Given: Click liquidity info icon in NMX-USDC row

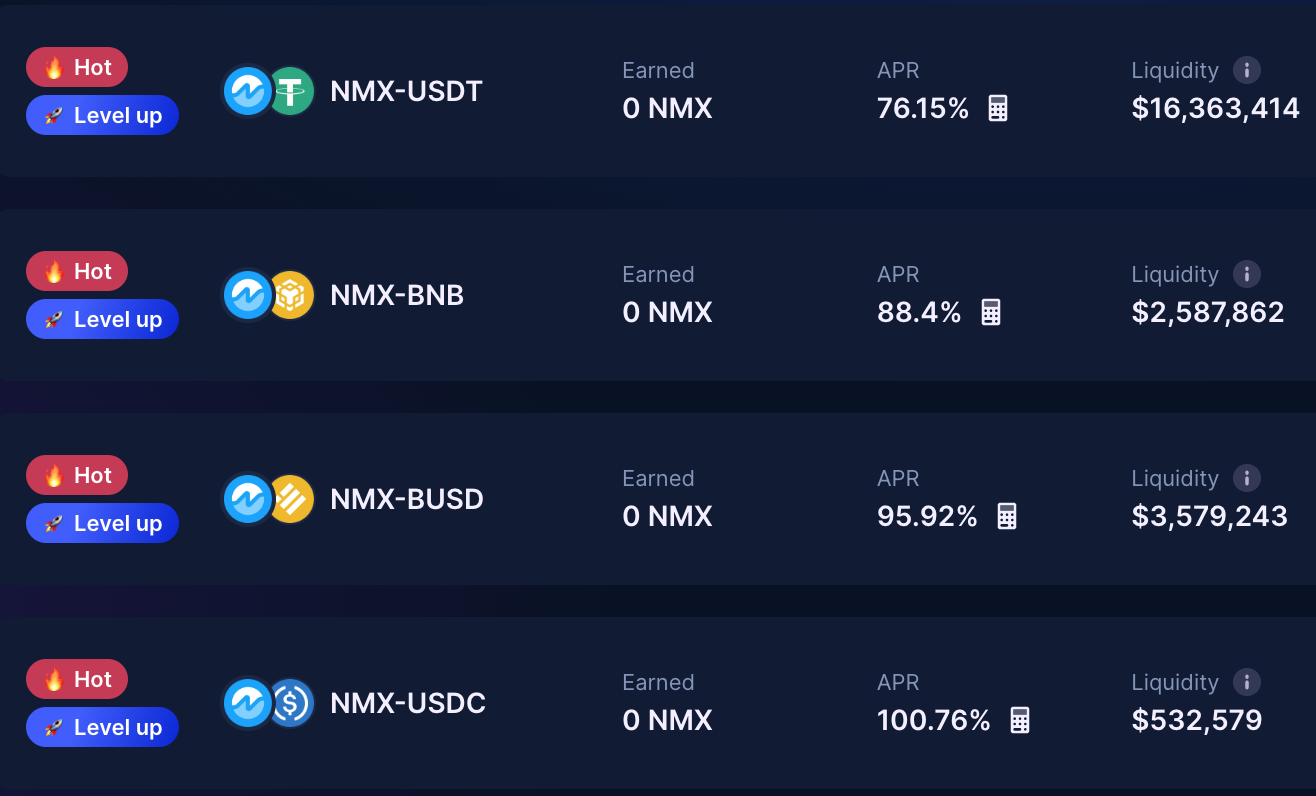Looking at the screenshot, I should [x=1246, y=682].
